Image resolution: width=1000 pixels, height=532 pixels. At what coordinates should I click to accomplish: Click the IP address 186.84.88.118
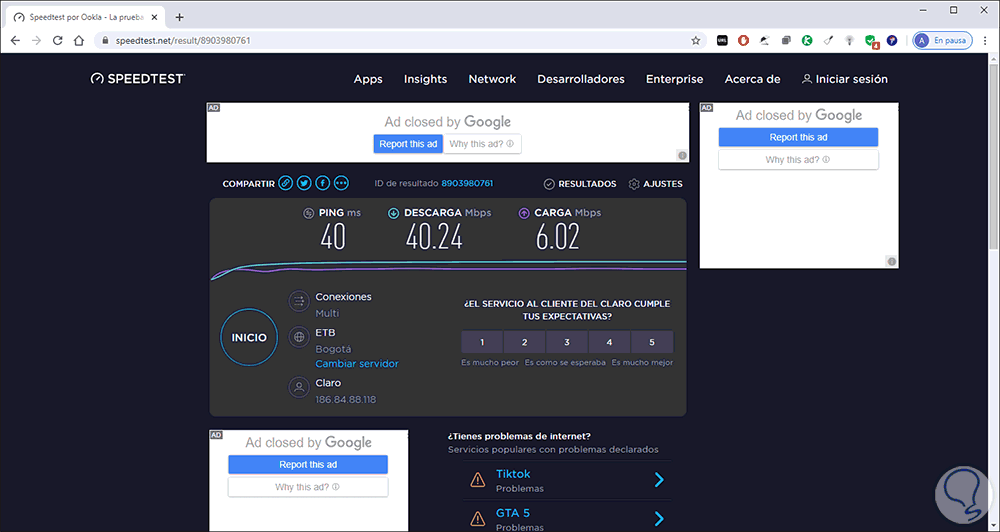point(346,399)
